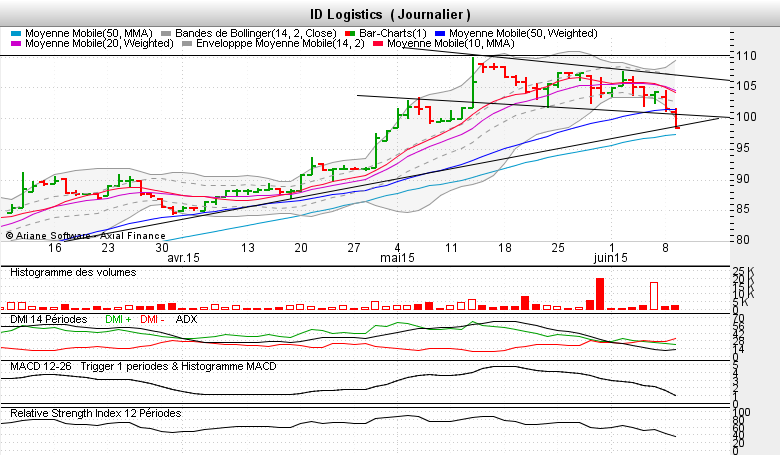Click the juin15 month label on time axis
The image size is (780, 455).
(x=611, y=258)
